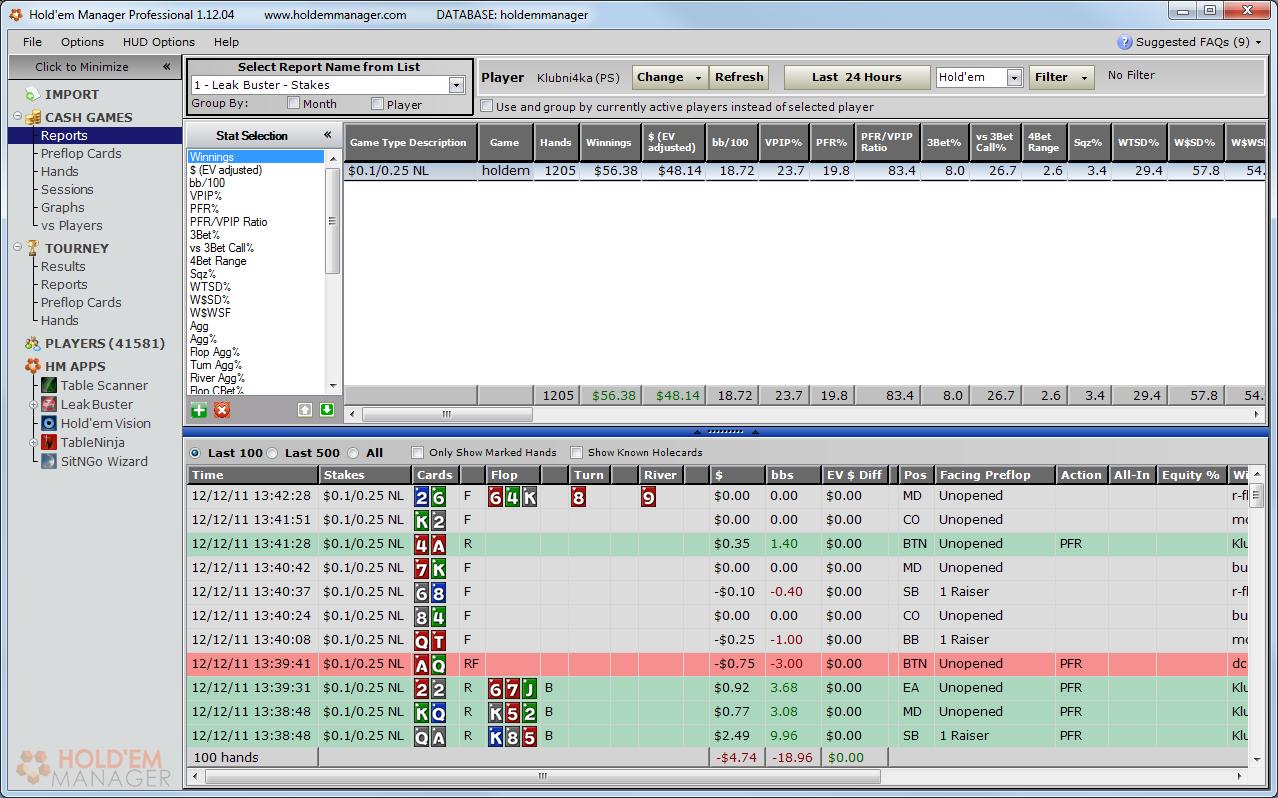The height and width of the screenshot is (798, 1278).
Task: Open the Hold'em game type dropdown
Action: (1013, 77)
